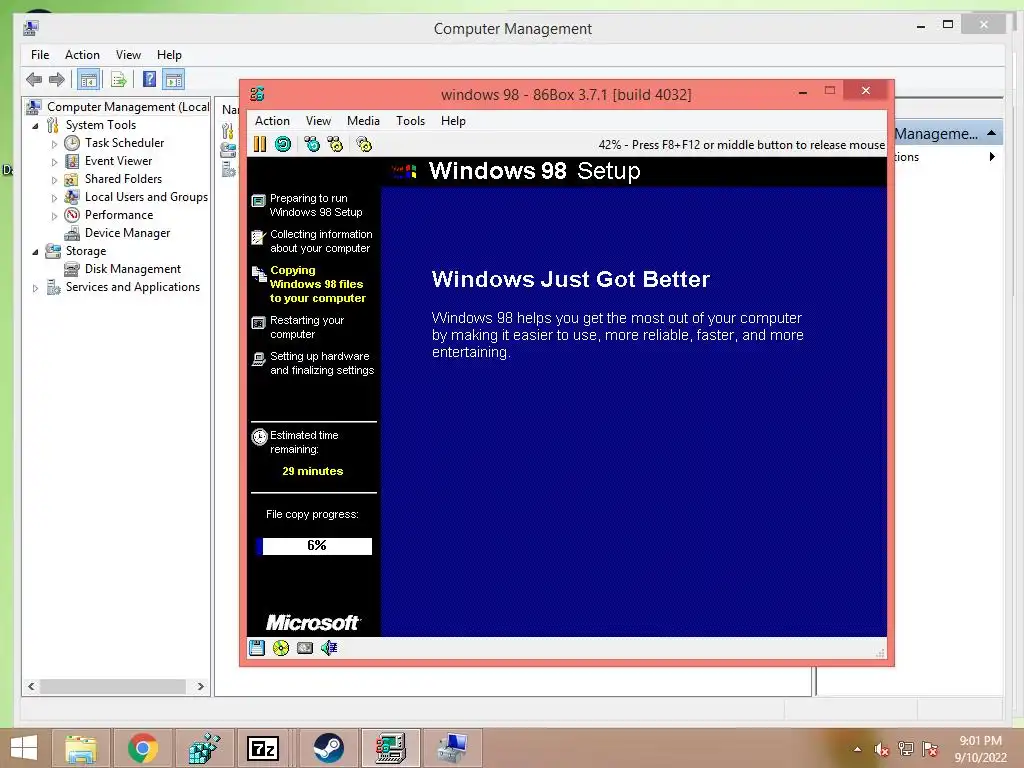The width and height of the screenshot is (1024, 768).
Task: Send Ctrl+Alt+Del via 86Box toolbar icon
Action: coord(312,144)
